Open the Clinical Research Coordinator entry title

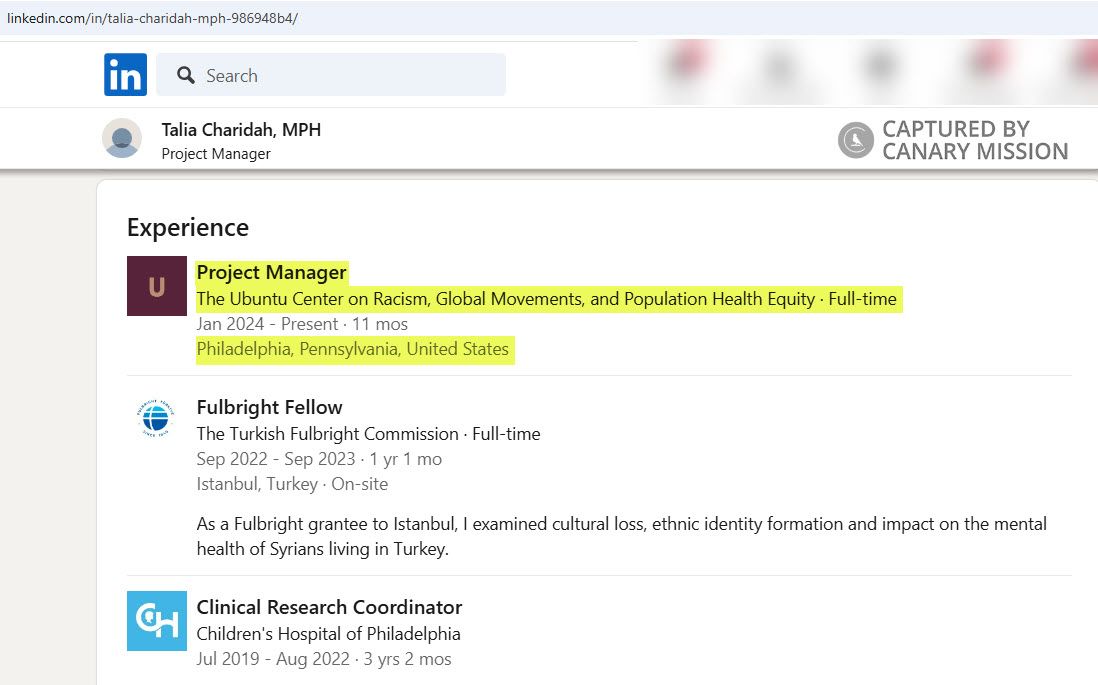pyautogui.click(x=329, y=607)
